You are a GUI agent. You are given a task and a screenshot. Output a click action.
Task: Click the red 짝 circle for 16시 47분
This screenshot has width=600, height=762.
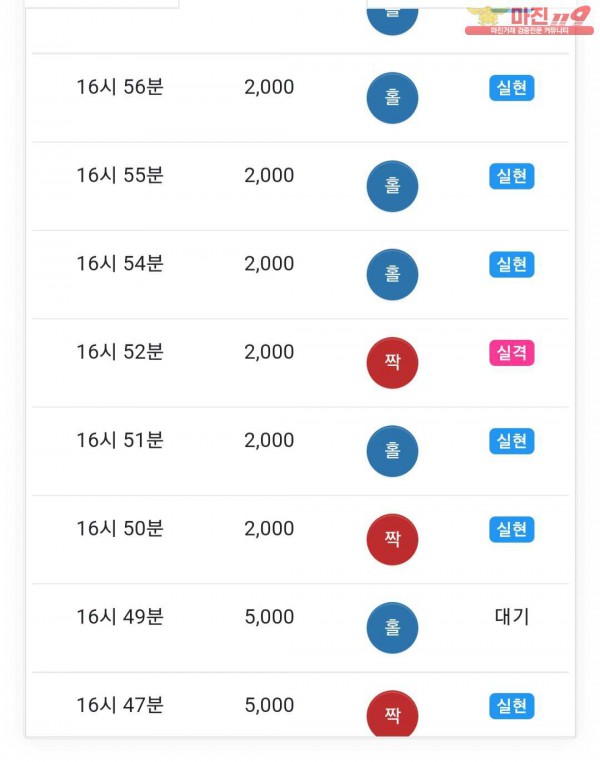[x=392, y=714]
